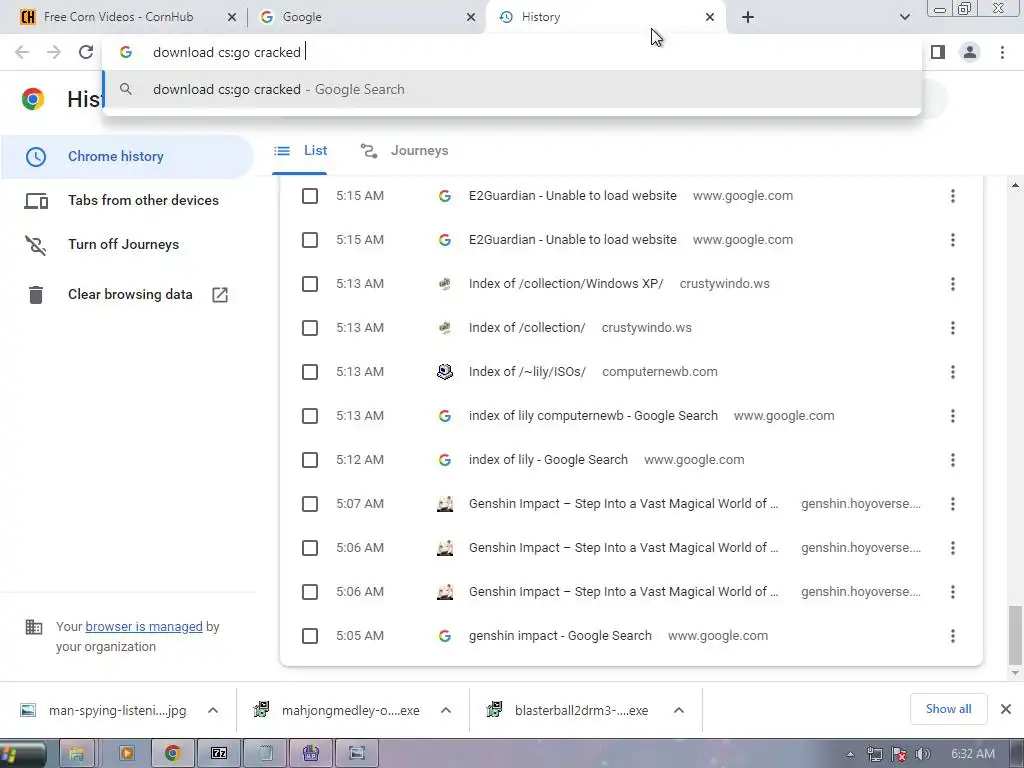The height and width of the screenshot is (768, 1024).
Task: Expand options for man-spying-listeni....jpg download
Action: [x=213, y=711]
